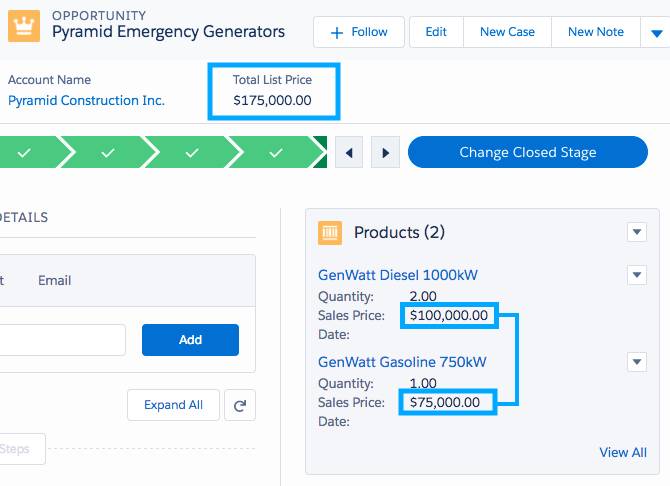
Task: Open the more actions dropdown after New Note
Action: click(x=656, y=32)
